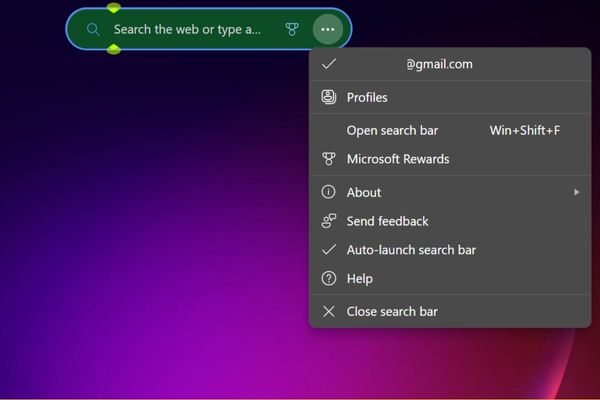Click the magnifier icon in the search bar
The height and width of the screenshot is (400, 600).
pyautogui.click(x=93, y=30)
